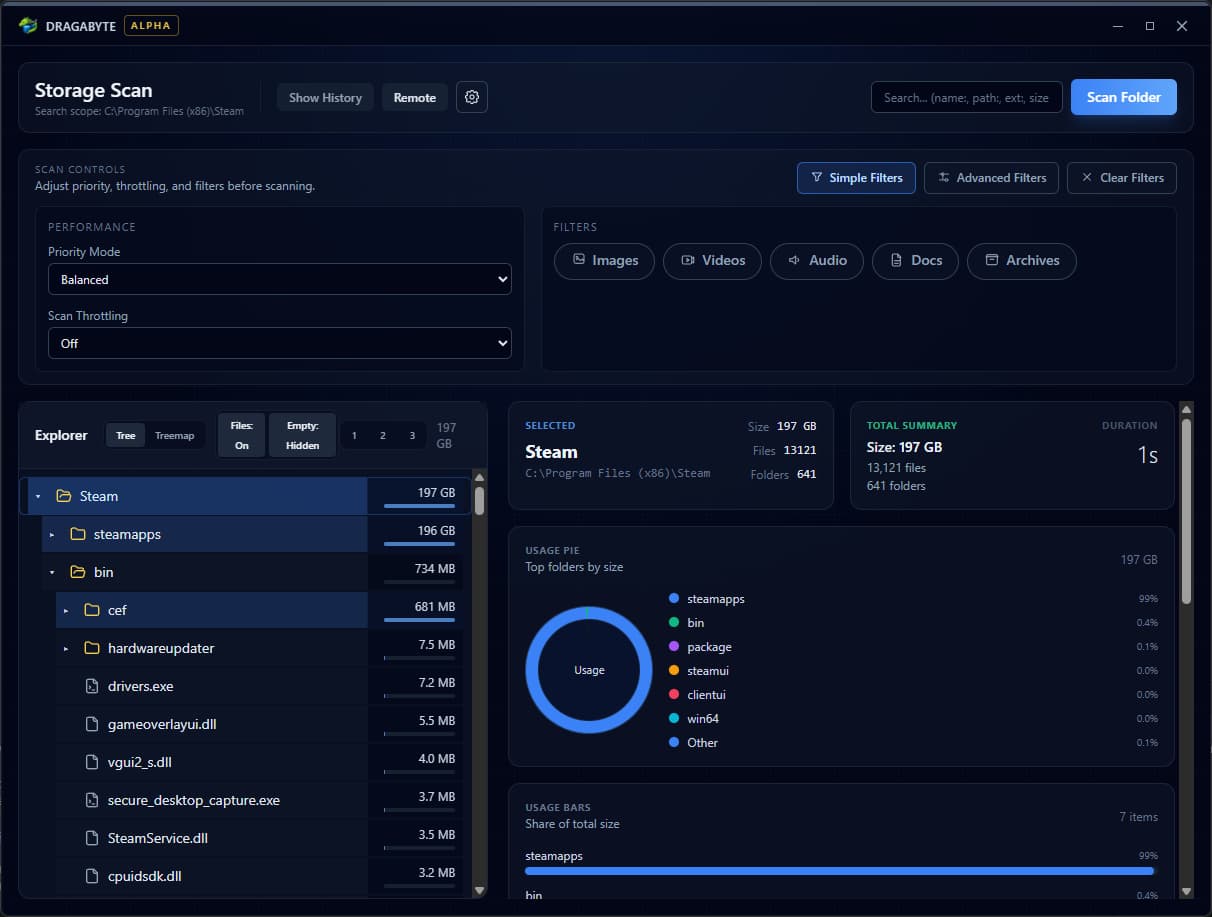This screenshot has width=1212, height=917.
Task: Switch Explorer to Tree view
Action: pyautogui.click(x=126, y=435)
